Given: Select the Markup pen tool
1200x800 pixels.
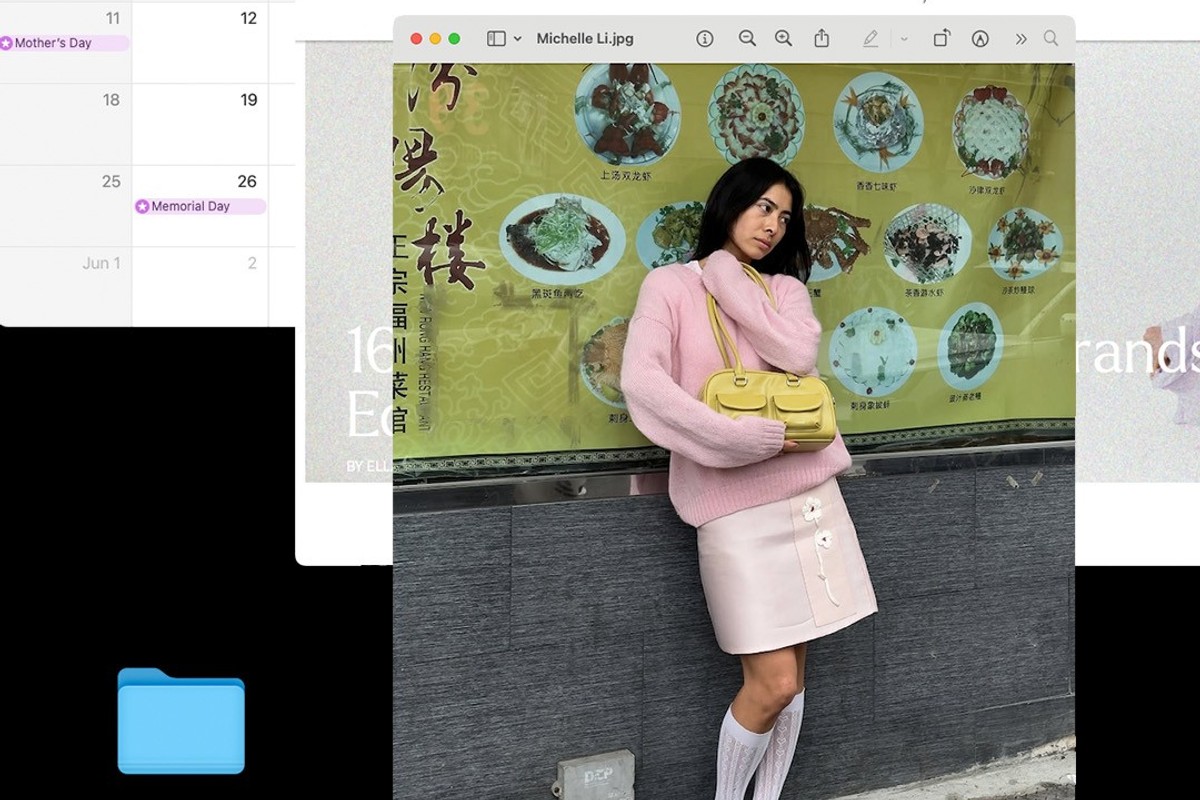Looking at the screenshot, I should (x=870, y=38).
